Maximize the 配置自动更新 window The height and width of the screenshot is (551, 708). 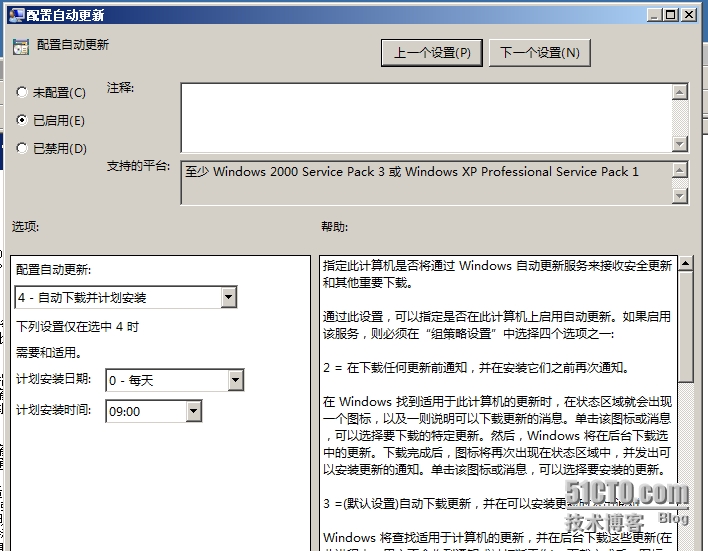pos(671,15)
